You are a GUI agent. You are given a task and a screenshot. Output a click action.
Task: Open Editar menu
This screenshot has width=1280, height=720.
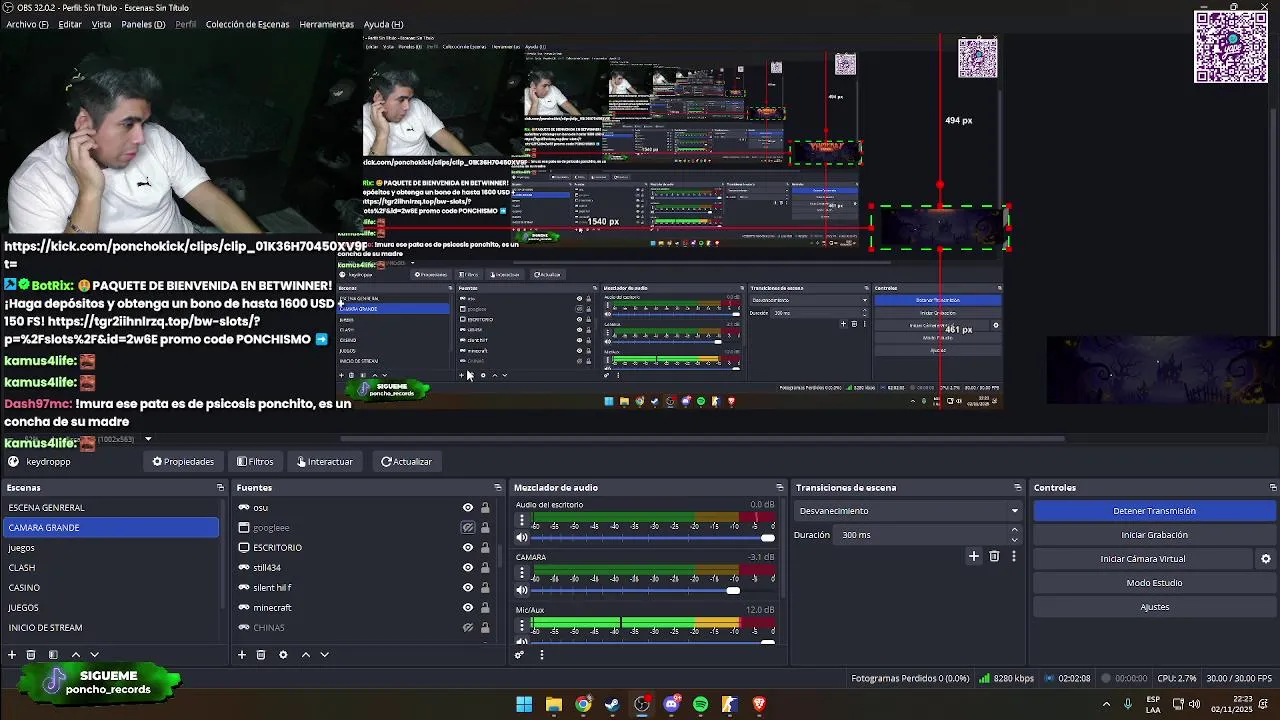click(70, 24)
